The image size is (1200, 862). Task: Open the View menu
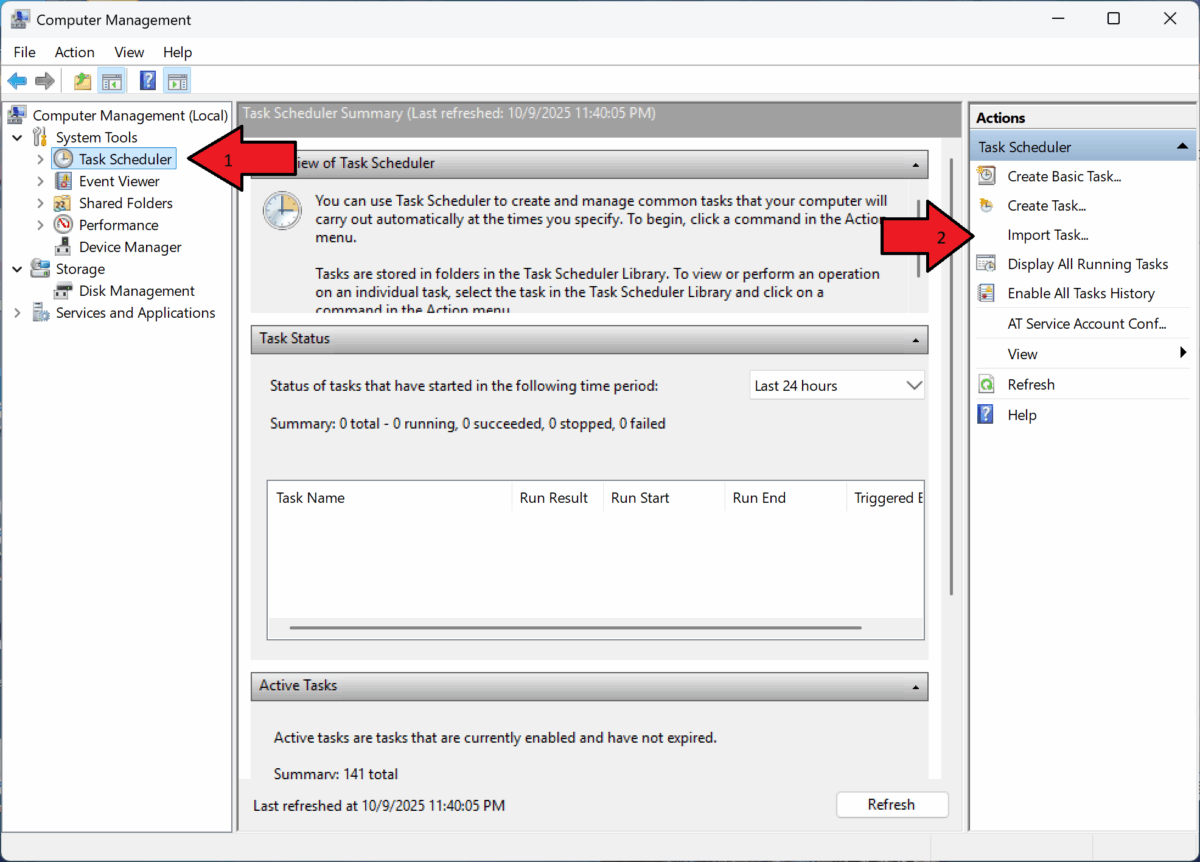point(129,52)
